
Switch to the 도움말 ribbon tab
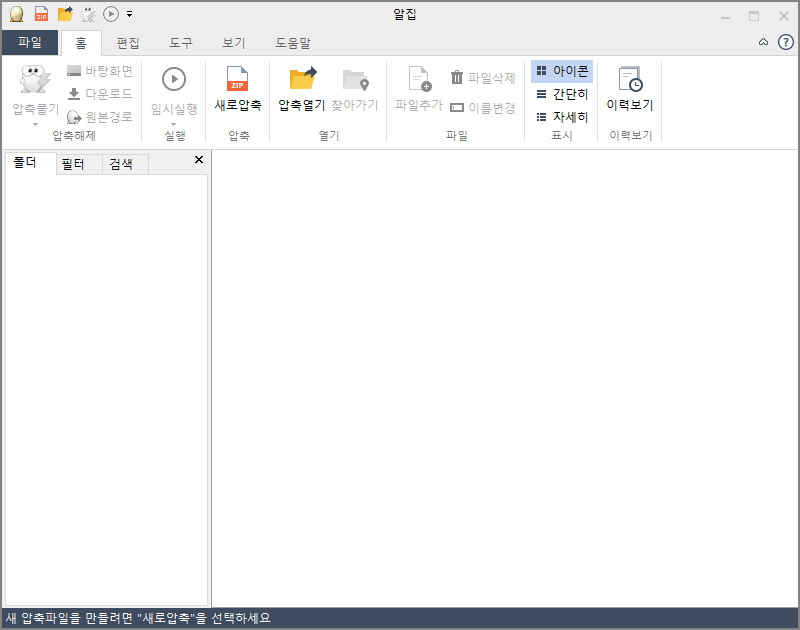click(x=293, y=43)
